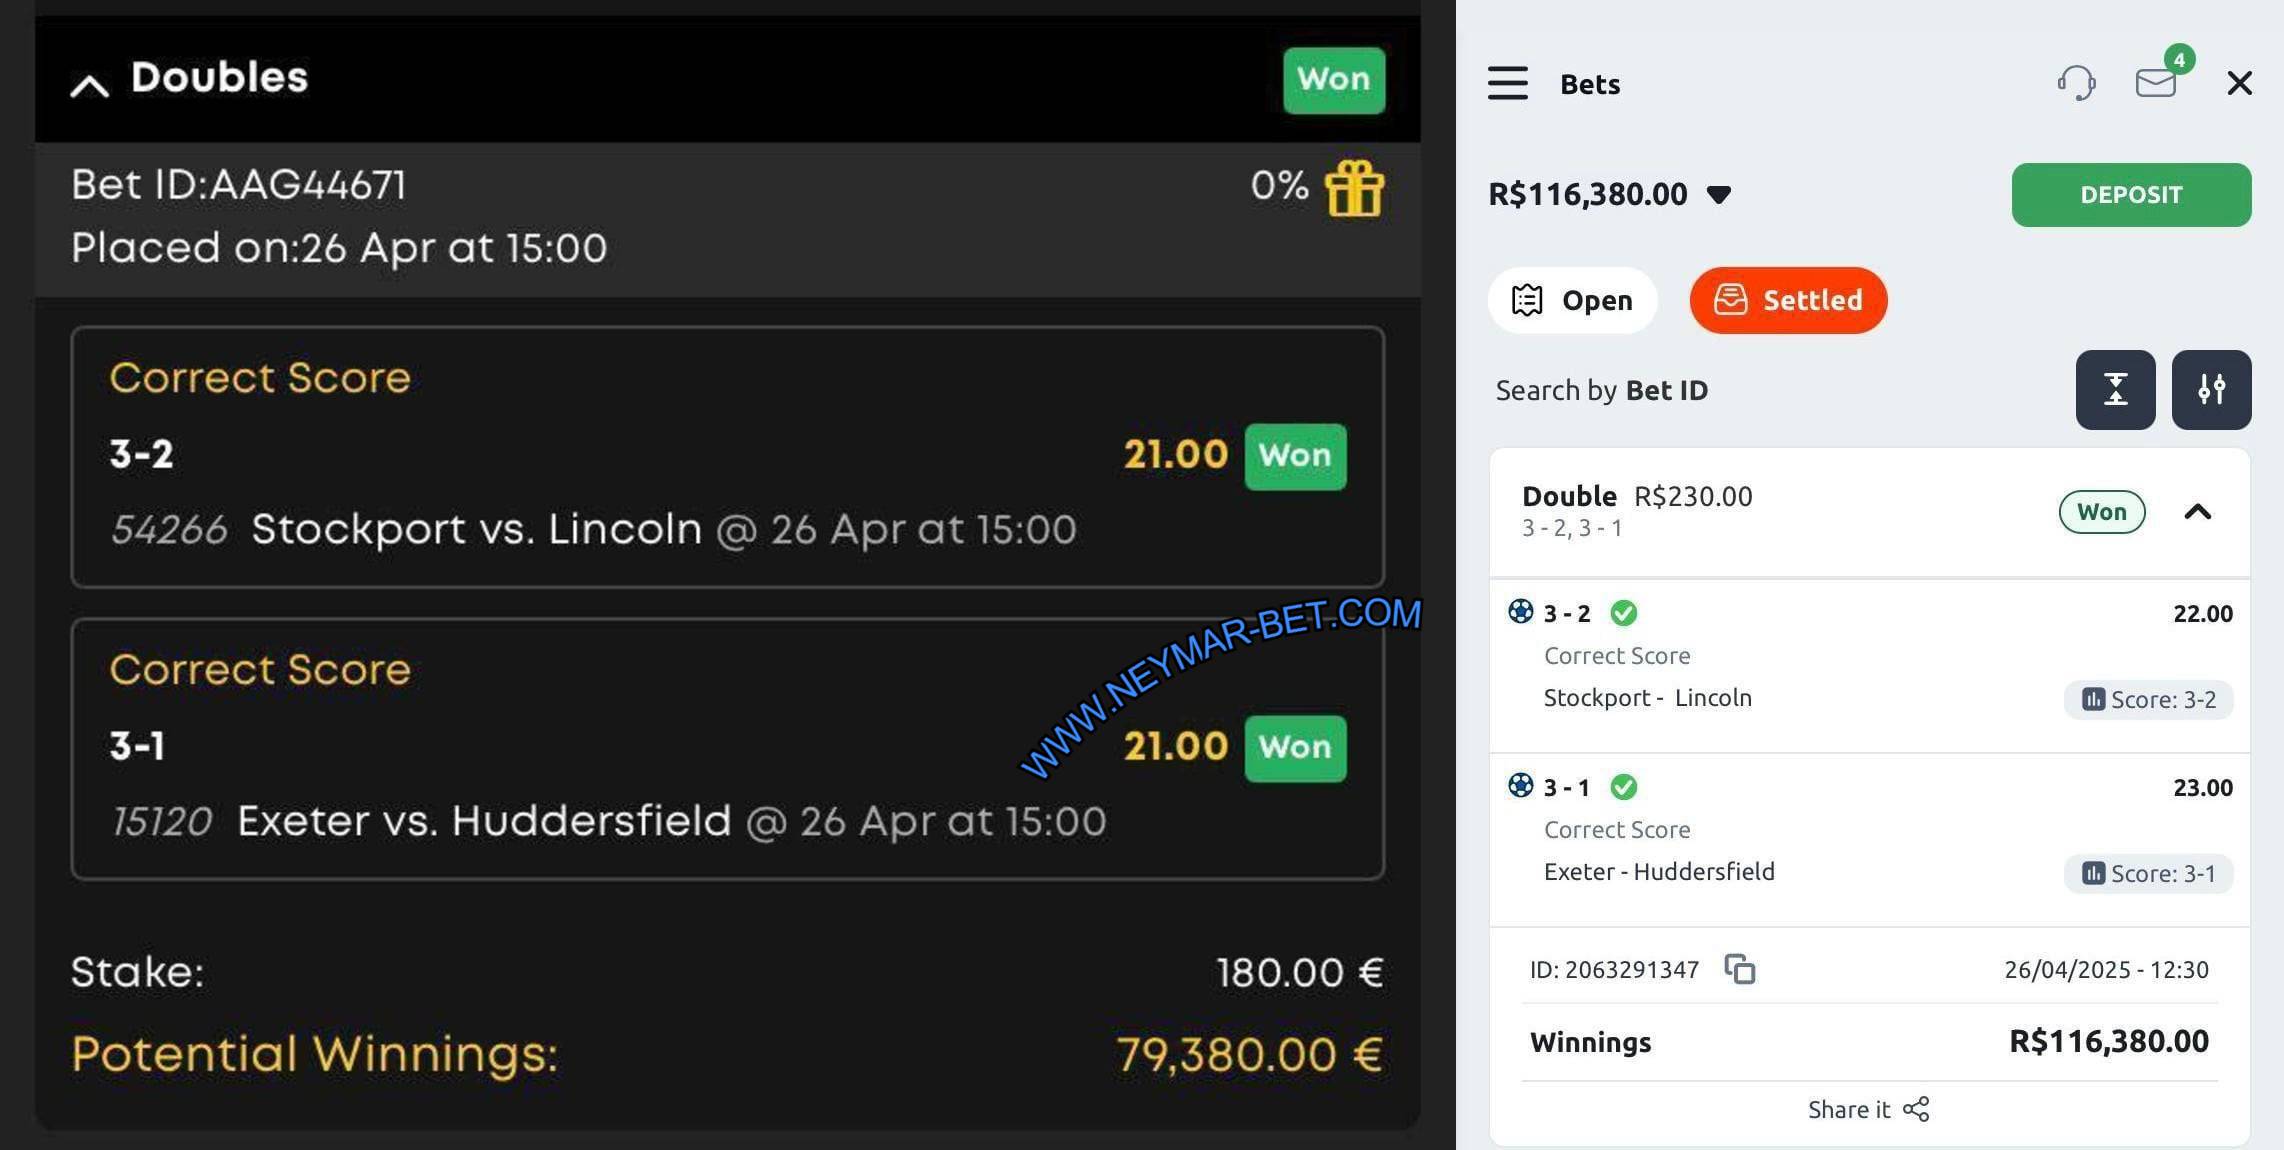This screenshot has width=2284, height=1150.
Task: Click the share icon next to Share it
Action: click(x=1916, y=1109)
